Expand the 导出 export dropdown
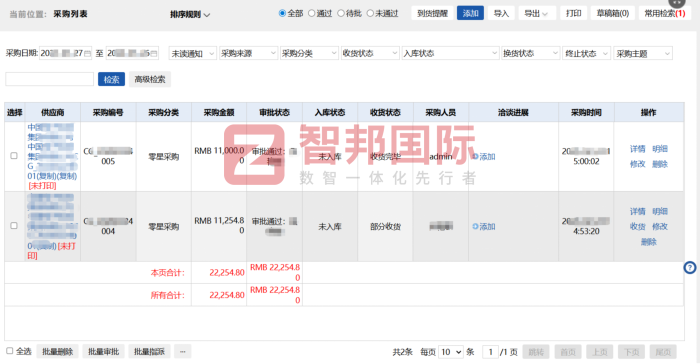700x364 pixels. (537, 13)
